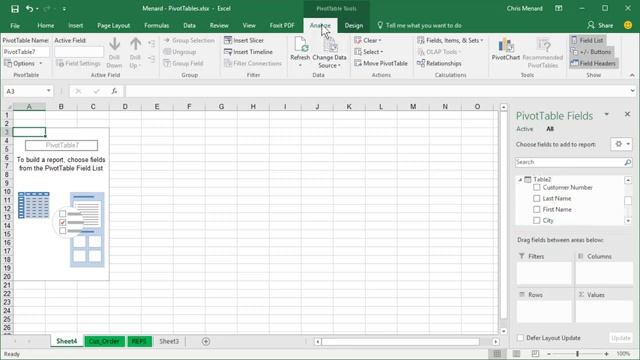
Task: Click Tell me what you want to do
Action: [419, 25]
